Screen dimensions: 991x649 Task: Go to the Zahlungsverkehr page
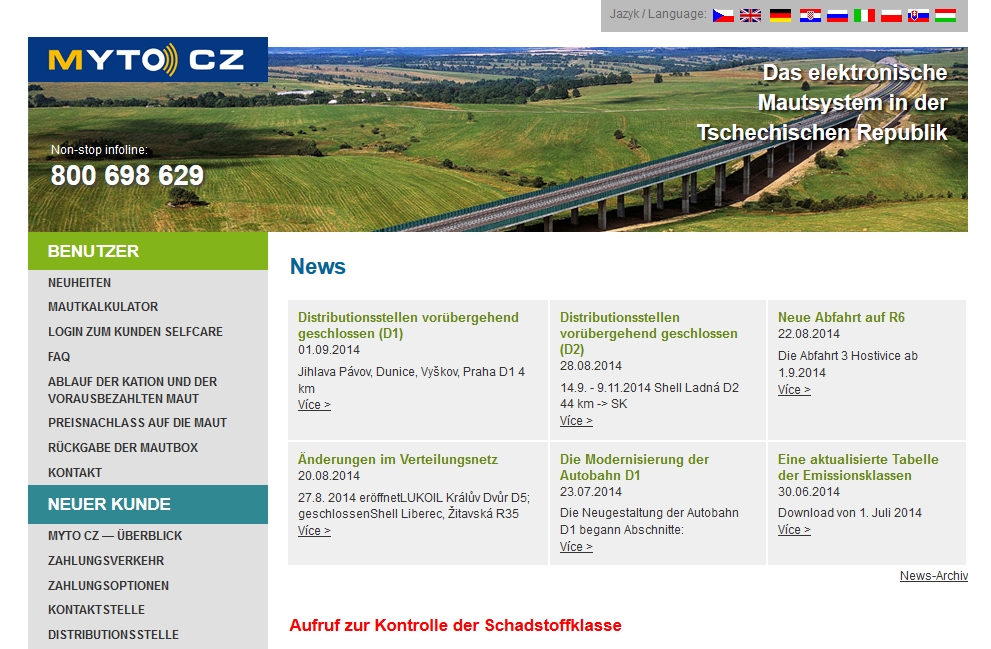click(106, 561)
